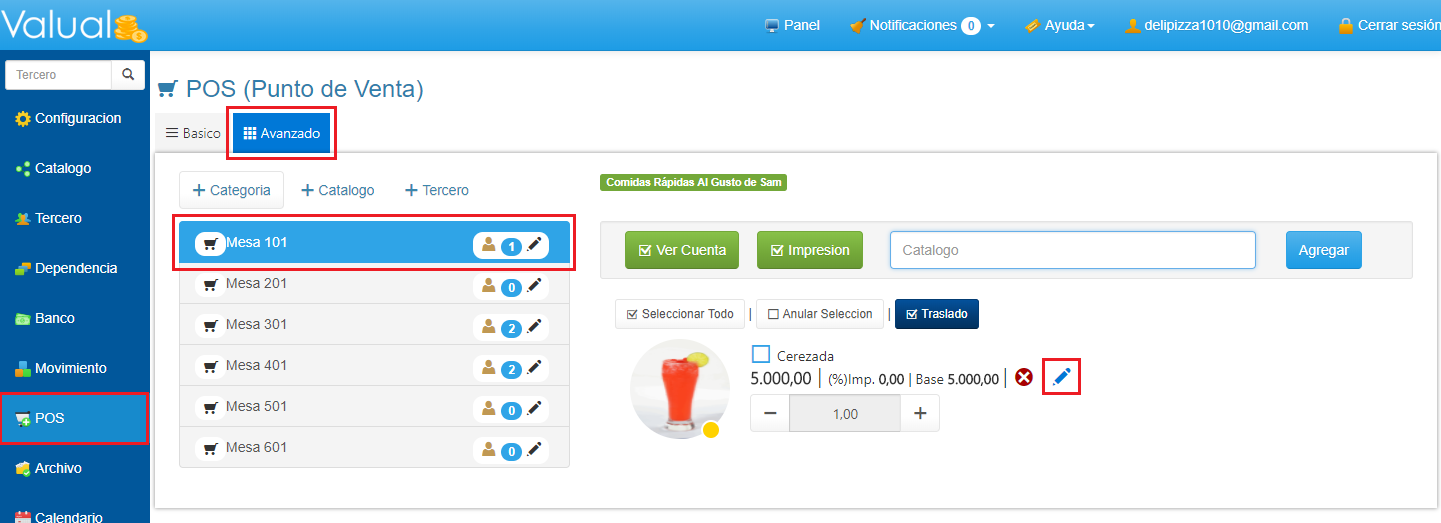
Task: Expand the Ayuda dropdown menu
Action: tap(1059, 26)
